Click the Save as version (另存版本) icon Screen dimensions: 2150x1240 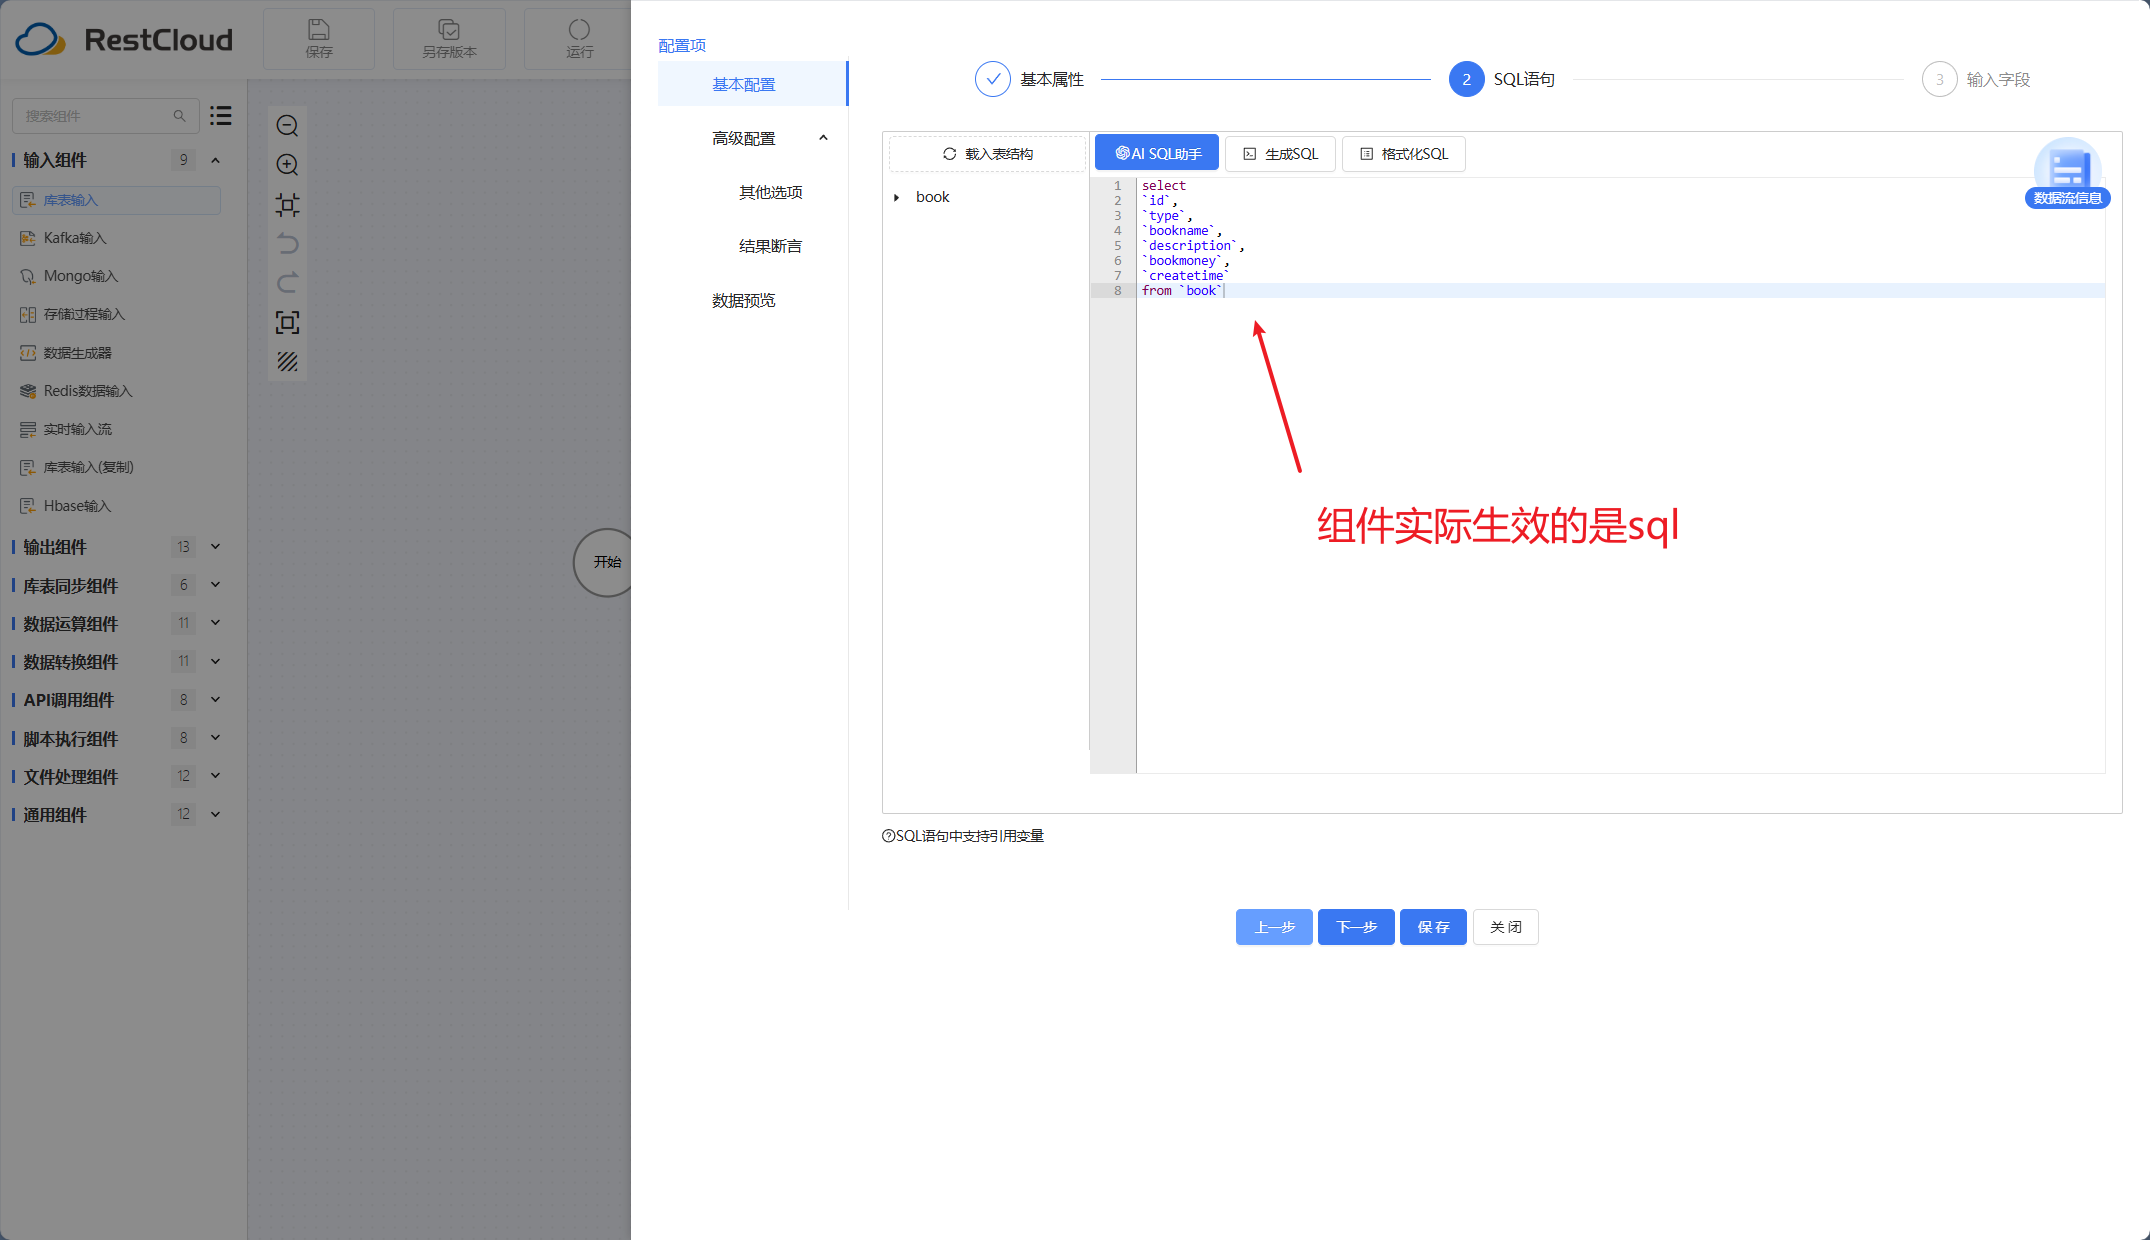click(x=449, y=39)
